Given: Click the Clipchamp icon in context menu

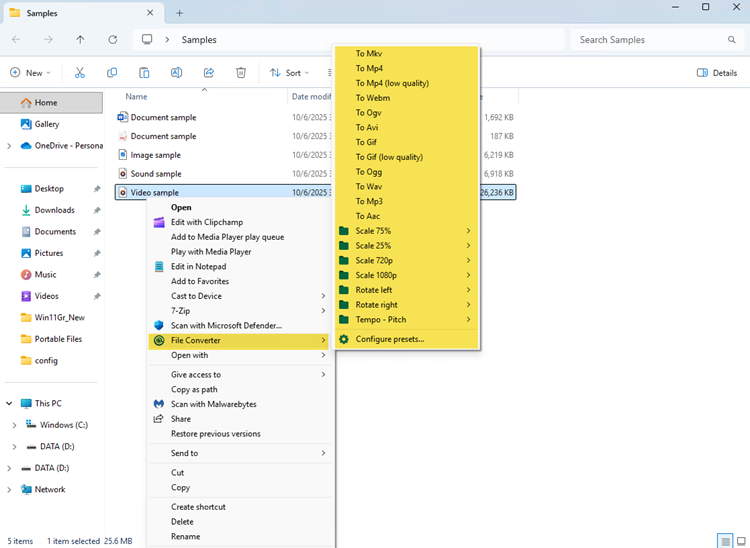Looking at the screenshot, I should (x=158, y=222).
